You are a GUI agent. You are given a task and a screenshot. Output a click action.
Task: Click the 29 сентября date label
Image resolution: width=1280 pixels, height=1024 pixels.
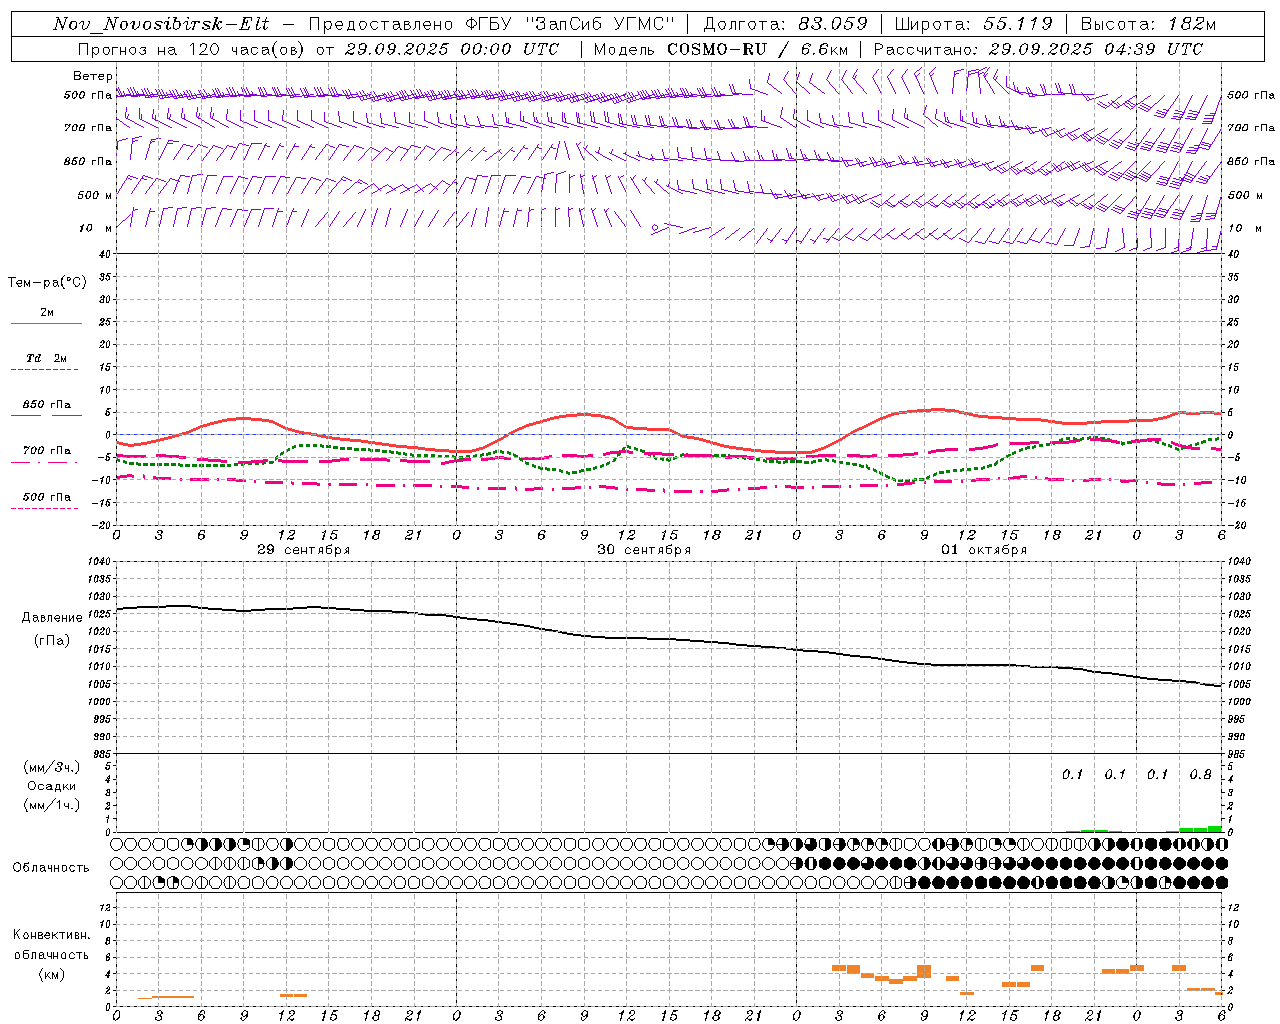tap(303, 550)
